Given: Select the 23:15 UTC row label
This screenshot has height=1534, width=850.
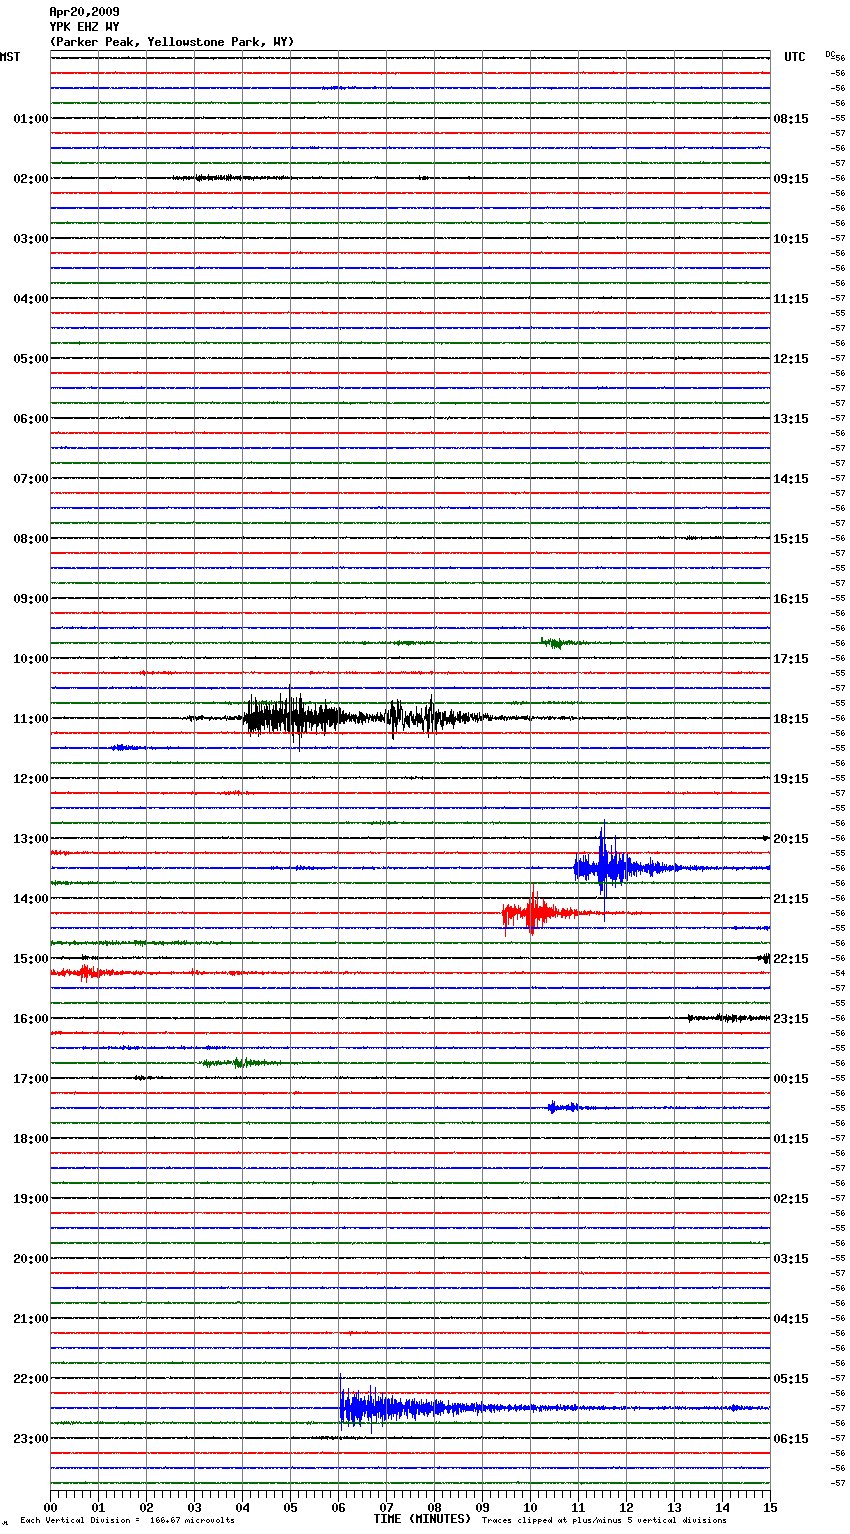Looking at the screenshot, I should pyautogui.click(x=791, y=1019).
